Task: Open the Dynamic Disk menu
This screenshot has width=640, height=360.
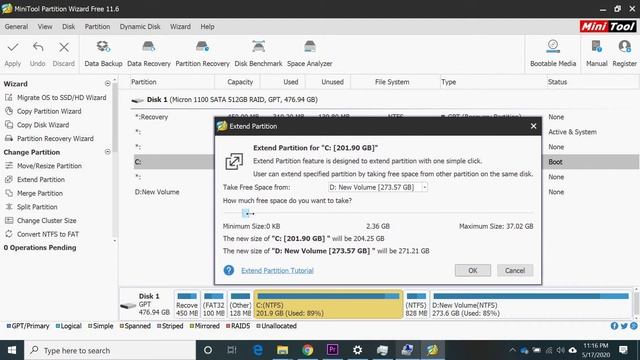Action: pos(140,27)
